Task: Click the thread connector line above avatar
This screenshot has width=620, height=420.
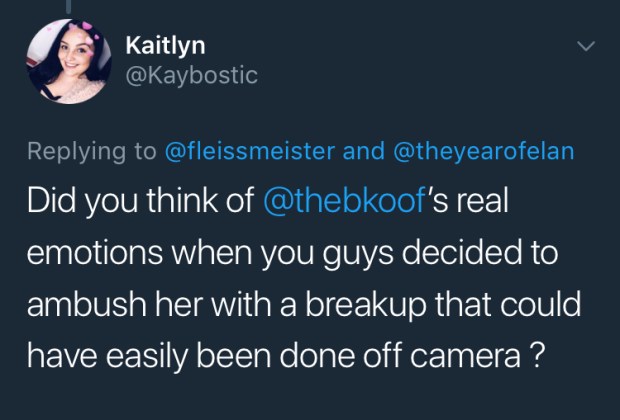Action: pyautogui.click(x=70, y=5)
